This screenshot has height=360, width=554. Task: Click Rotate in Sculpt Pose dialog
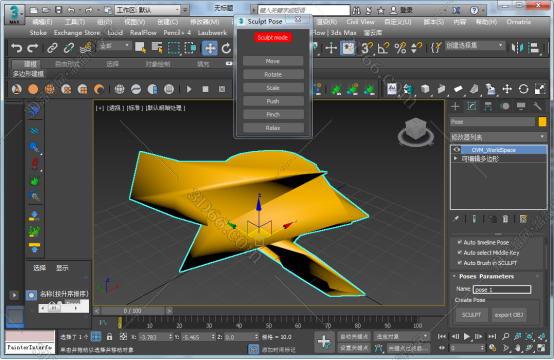coord(273,75)
